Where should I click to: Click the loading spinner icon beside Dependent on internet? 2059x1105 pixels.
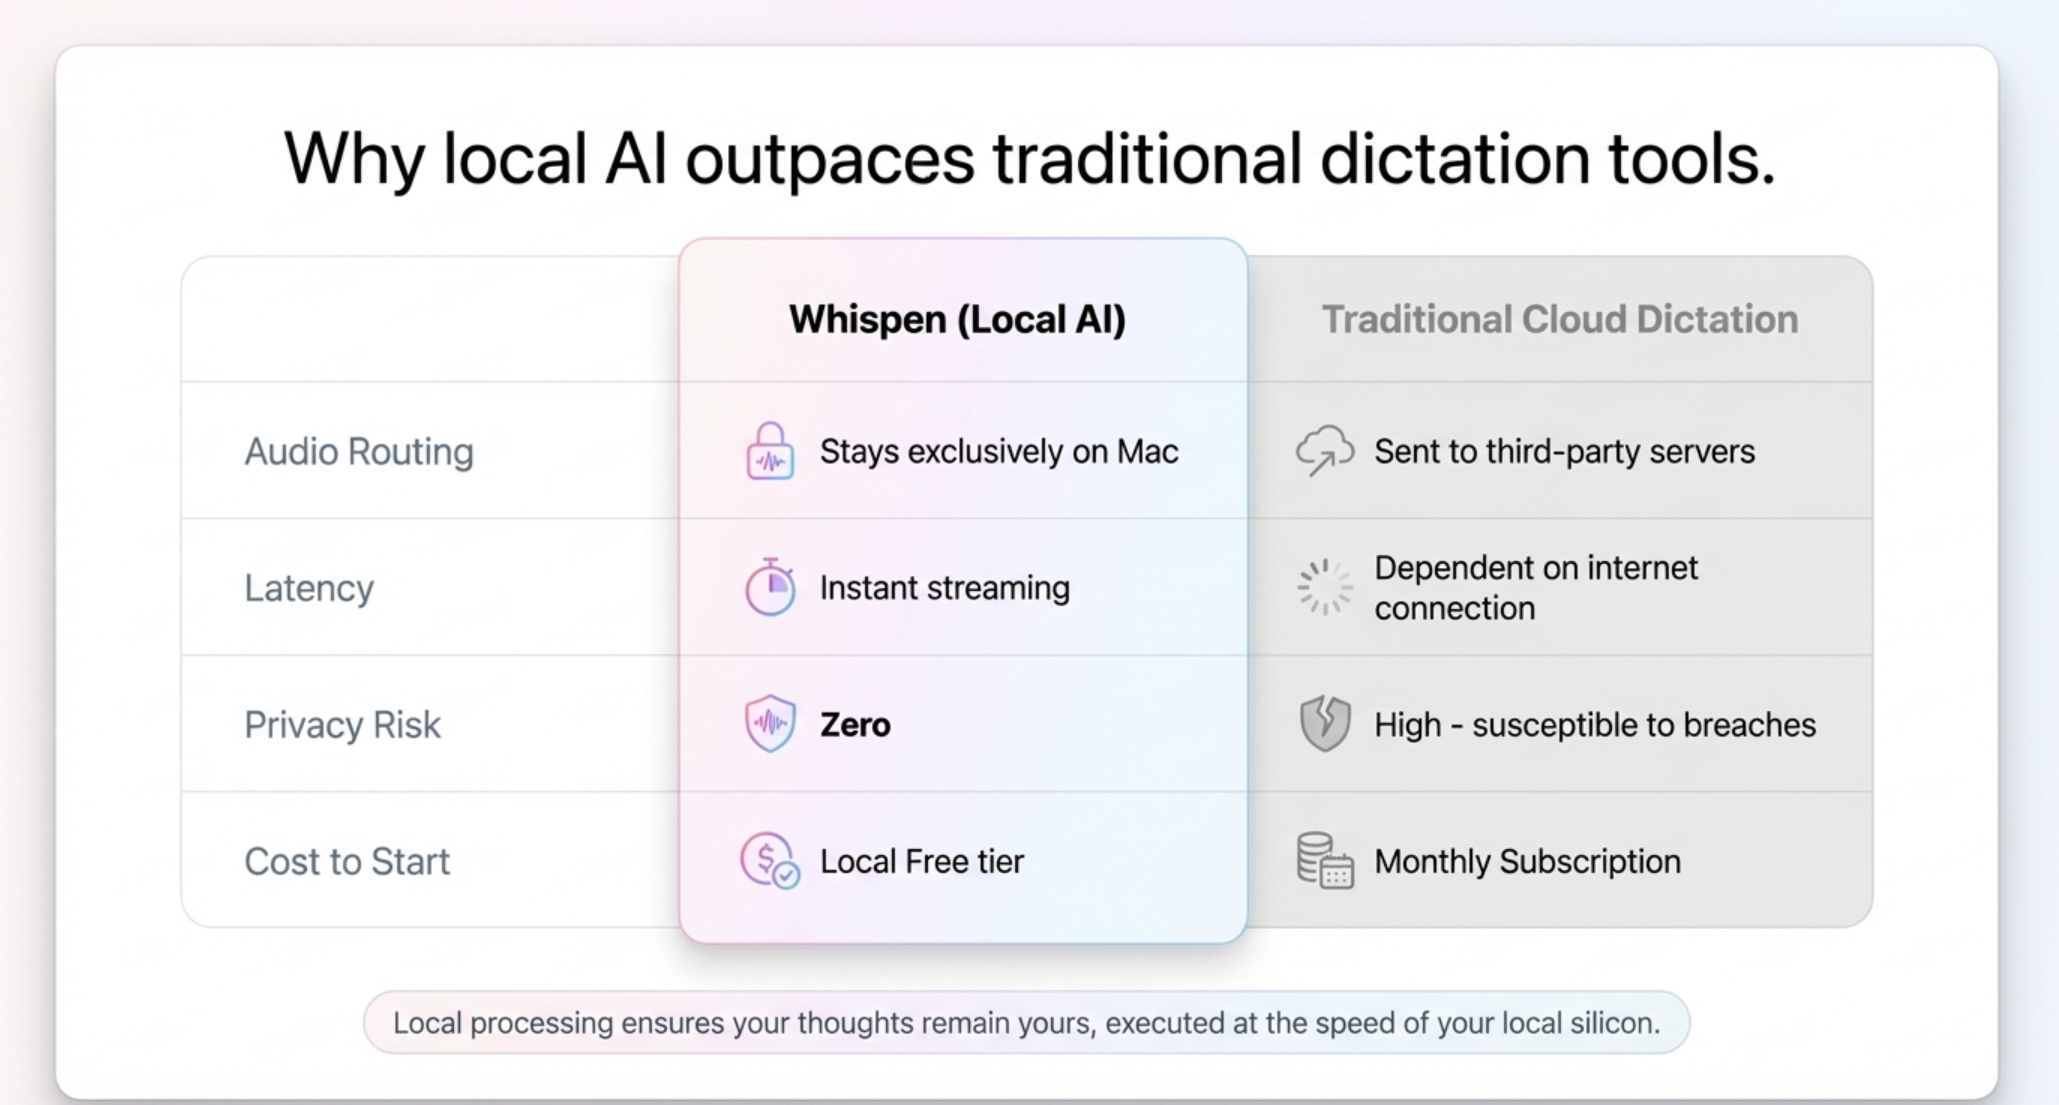[x=1324, y=587]
